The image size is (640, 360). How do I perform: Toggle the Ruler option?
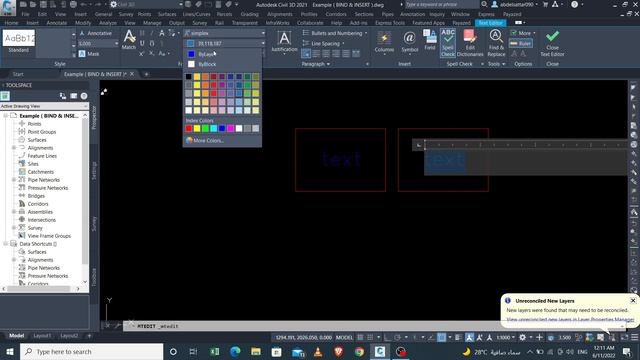520,43
